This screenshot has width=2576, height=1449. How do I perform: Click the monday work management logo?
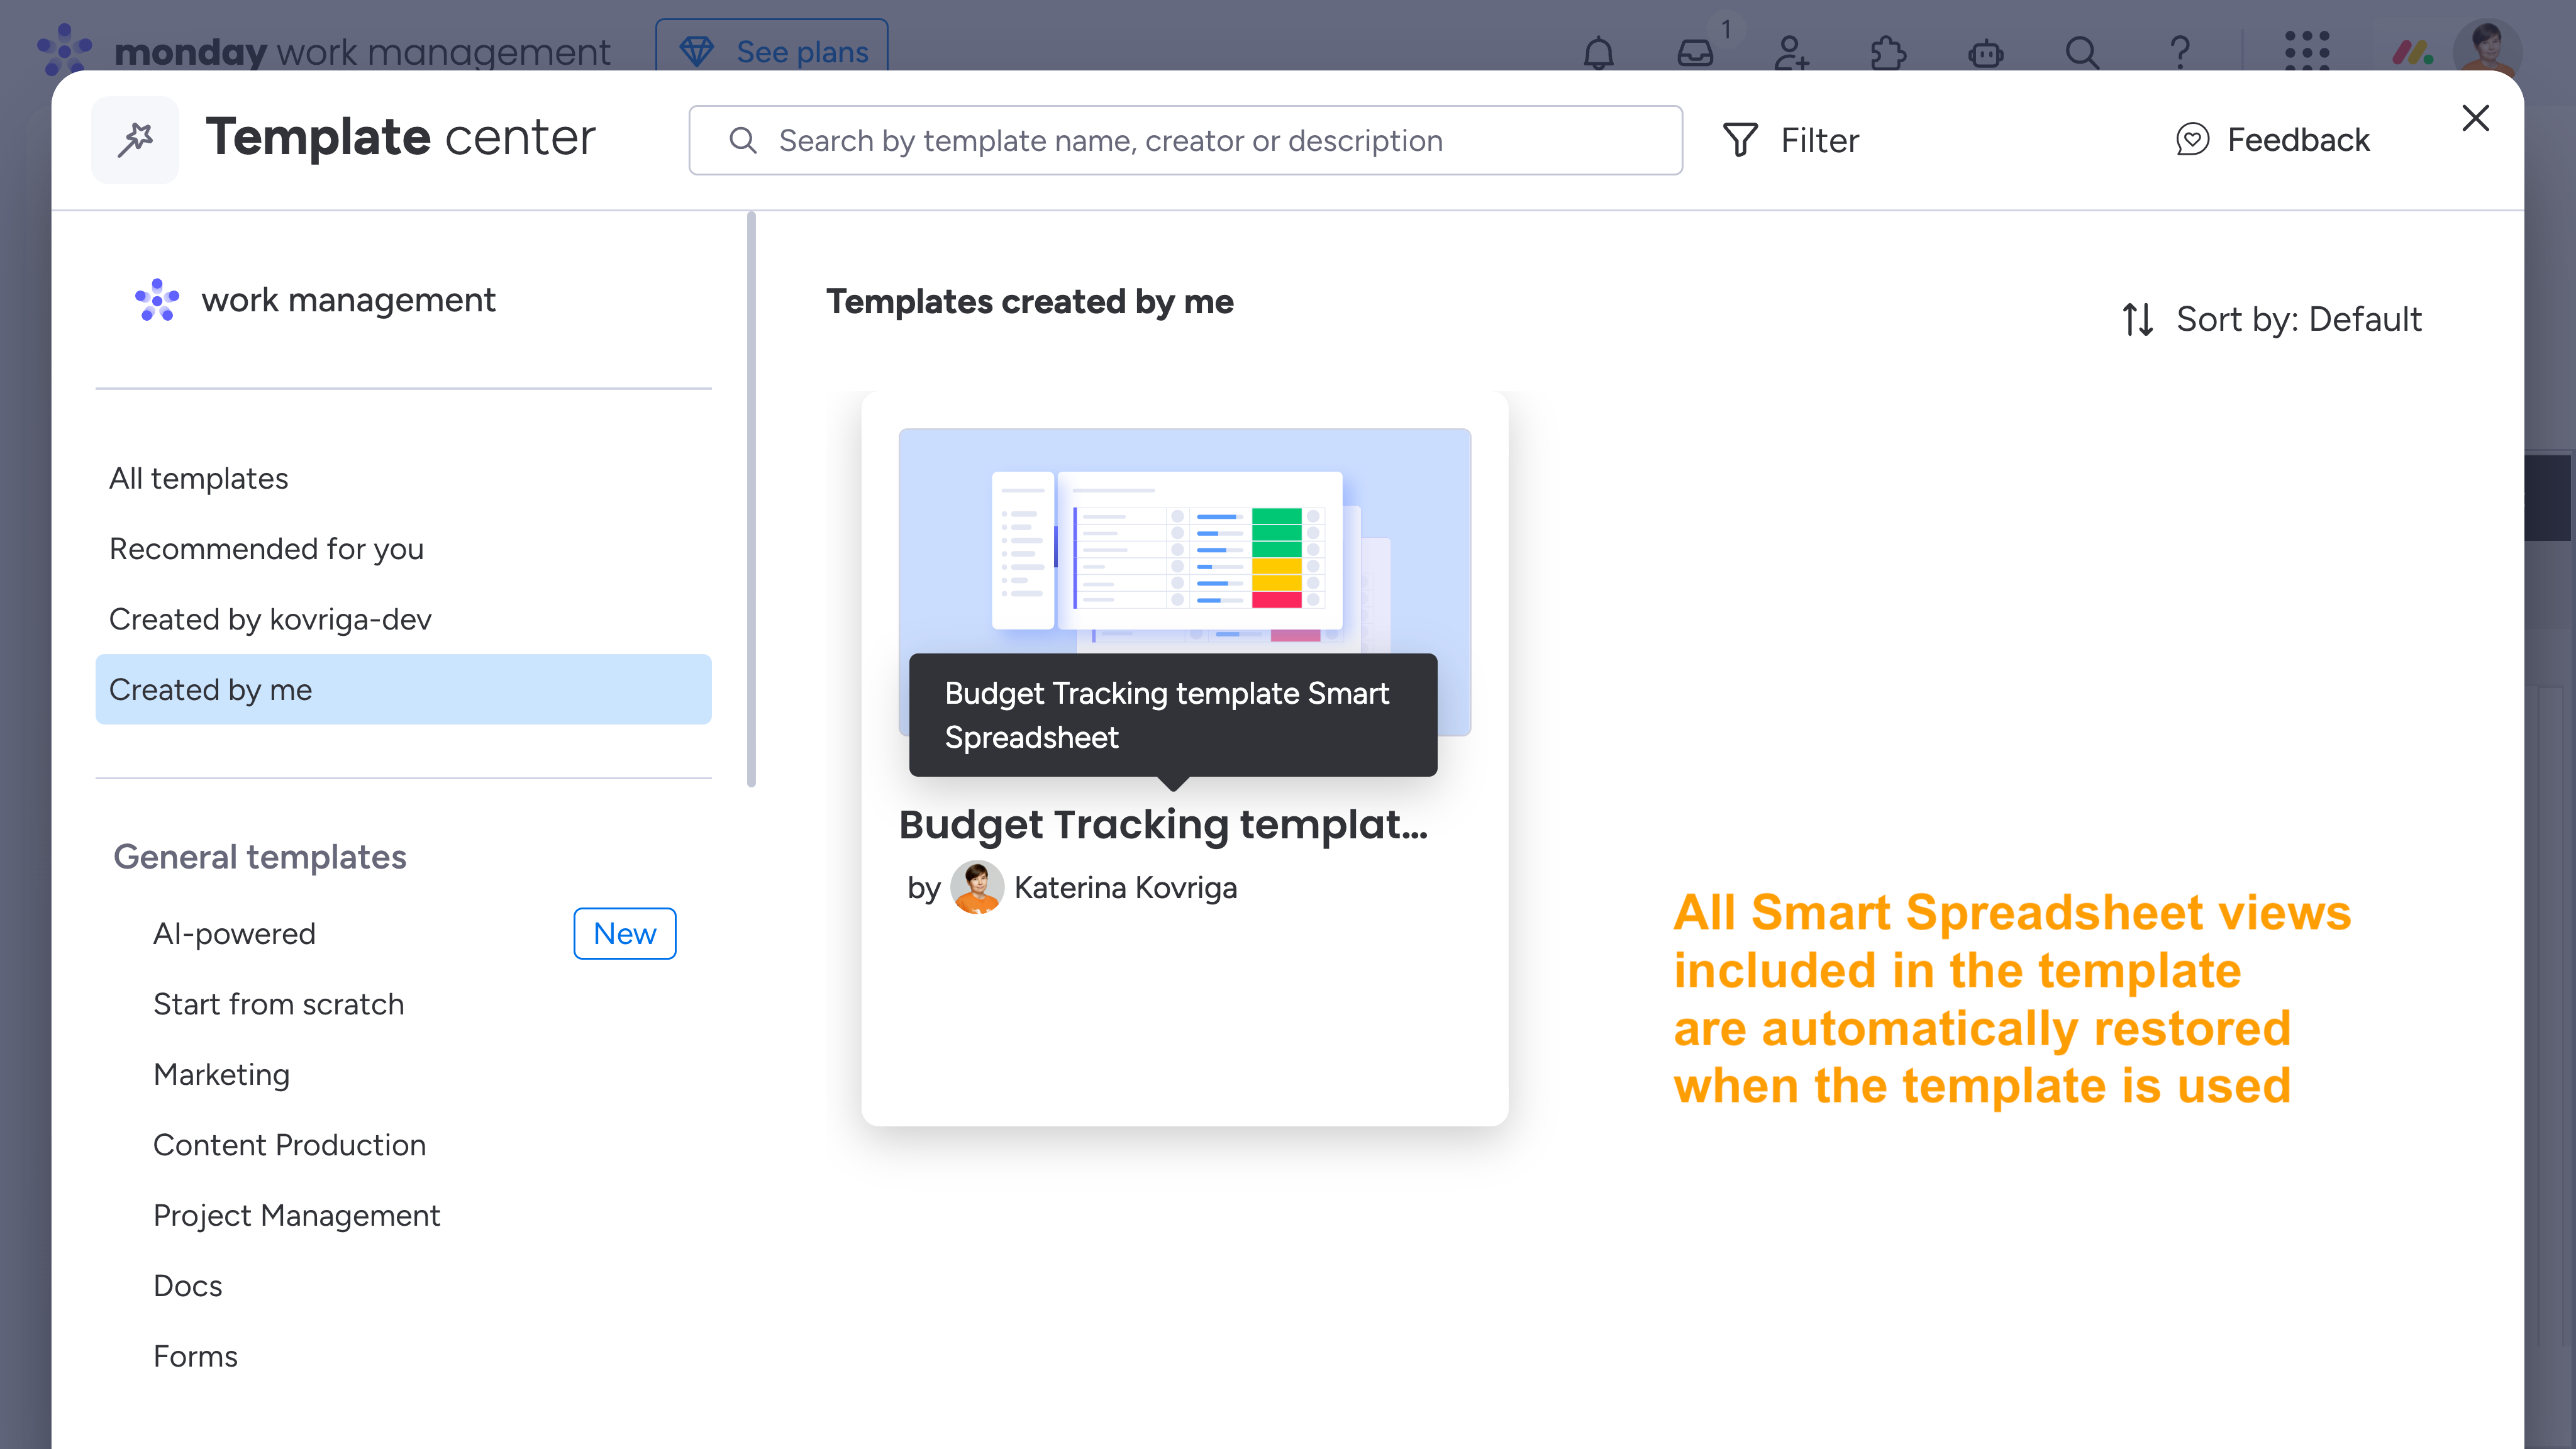point(323,50)
